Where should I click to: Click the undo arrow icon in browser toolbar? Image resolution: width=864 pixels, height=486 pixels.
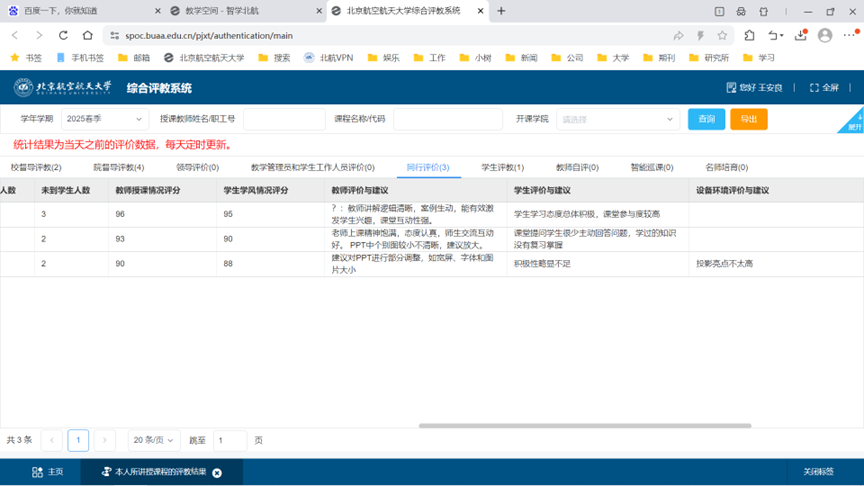pos(775,35)
